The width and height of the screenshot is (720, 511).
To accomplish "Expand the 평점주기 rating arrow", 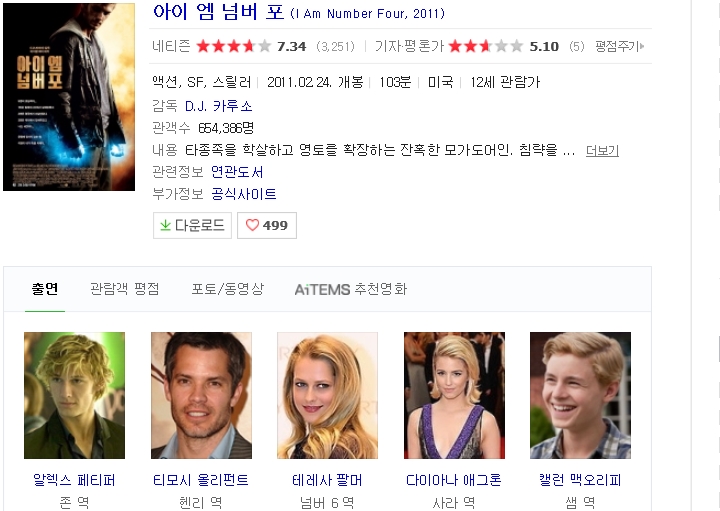I will (641, 46).
